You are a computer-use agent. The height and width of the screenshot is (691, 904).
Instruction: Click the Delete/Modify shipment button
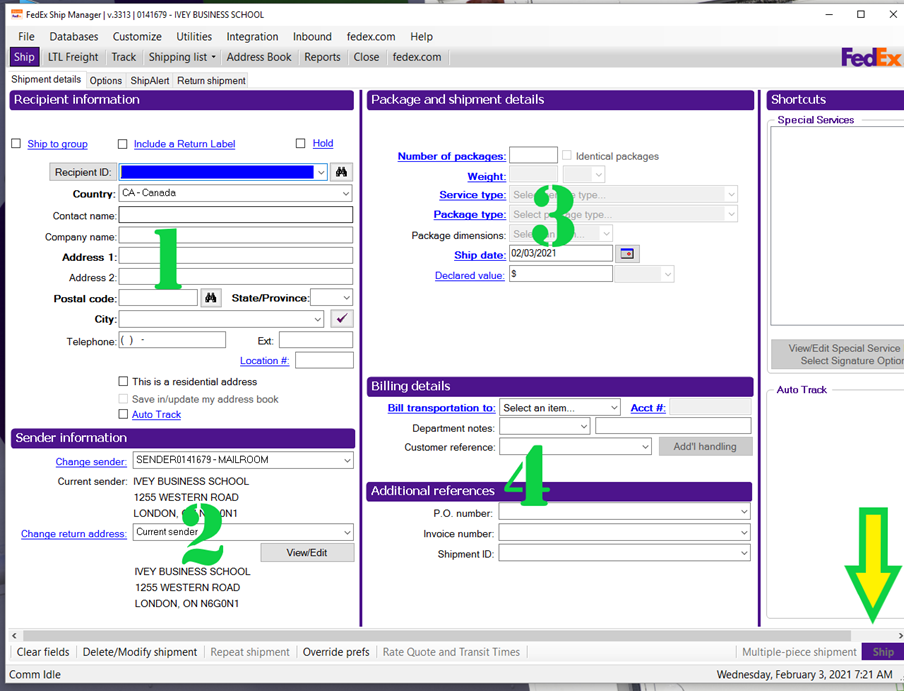[x=140, y=652]
